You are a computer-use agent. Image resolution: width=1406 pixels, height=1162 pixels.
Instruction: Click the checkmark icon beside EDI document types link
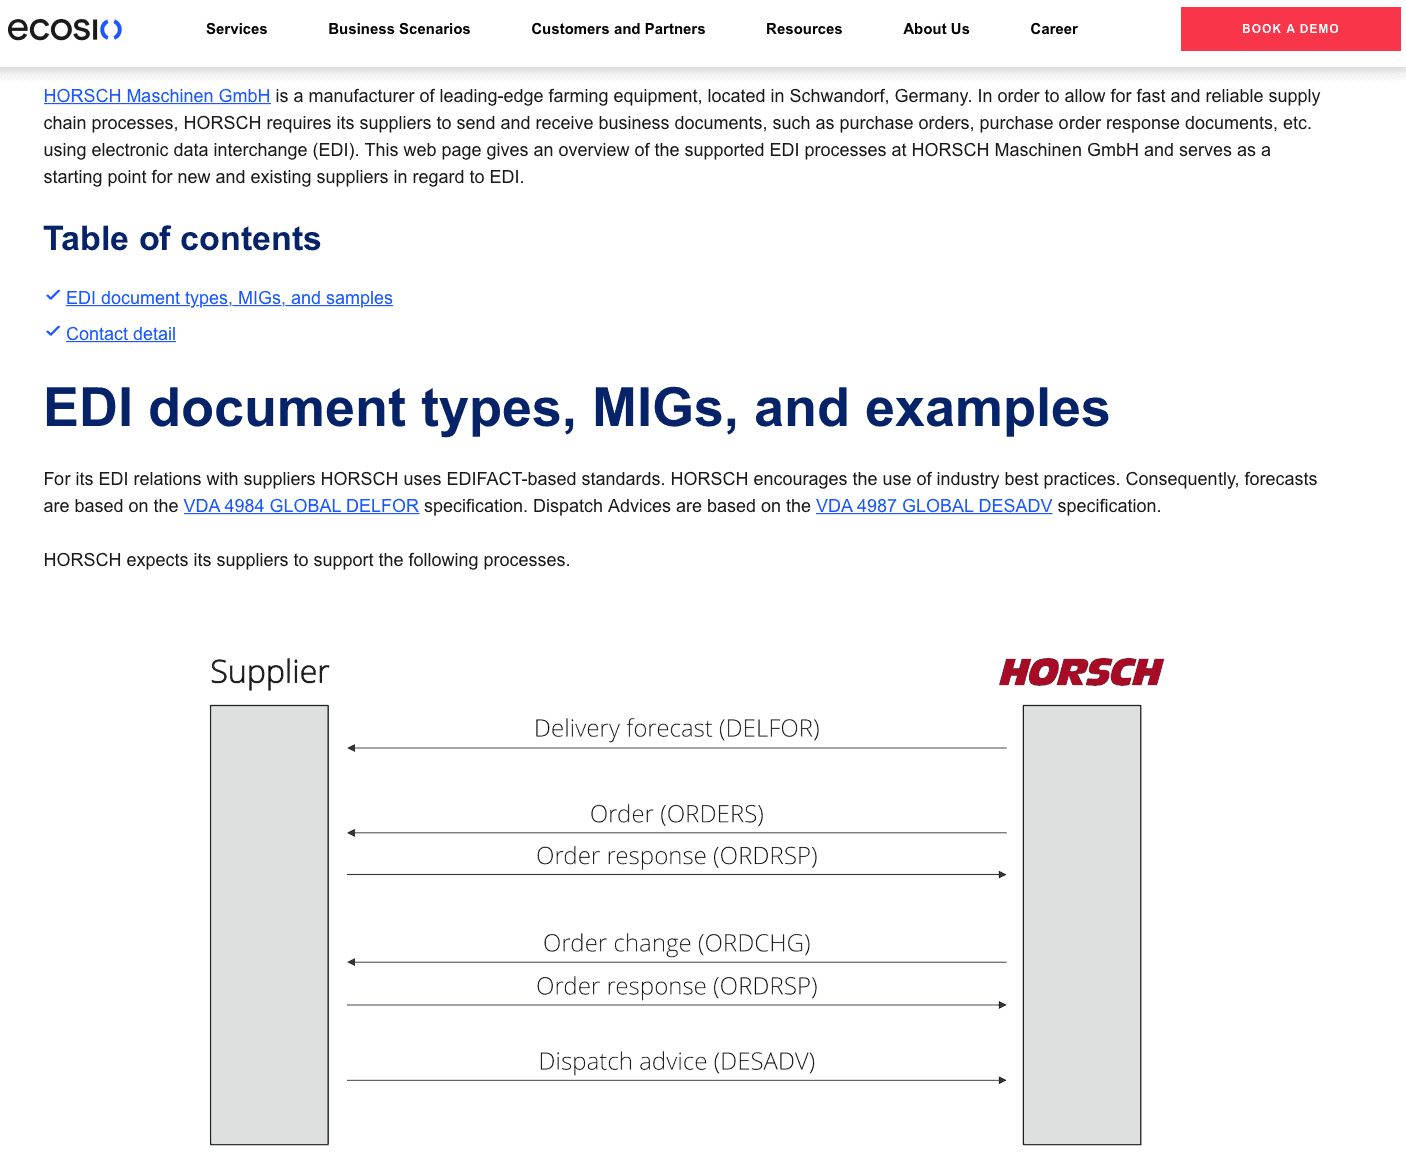click(53, 296)
